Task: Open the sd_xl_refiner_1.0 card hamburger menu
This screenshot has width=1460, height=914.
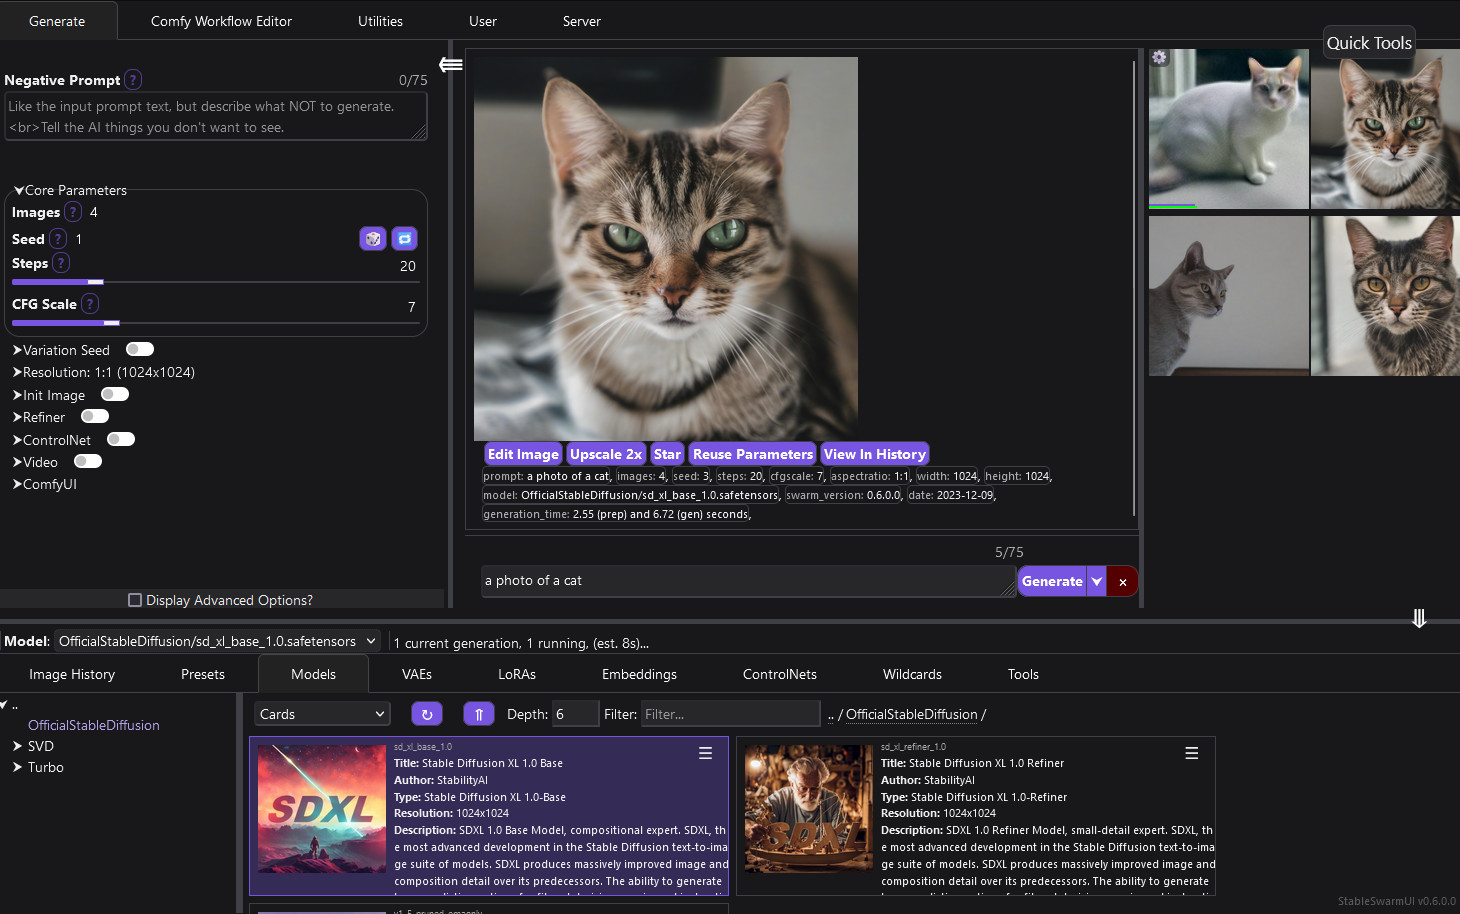Action: click(1191, 754)
